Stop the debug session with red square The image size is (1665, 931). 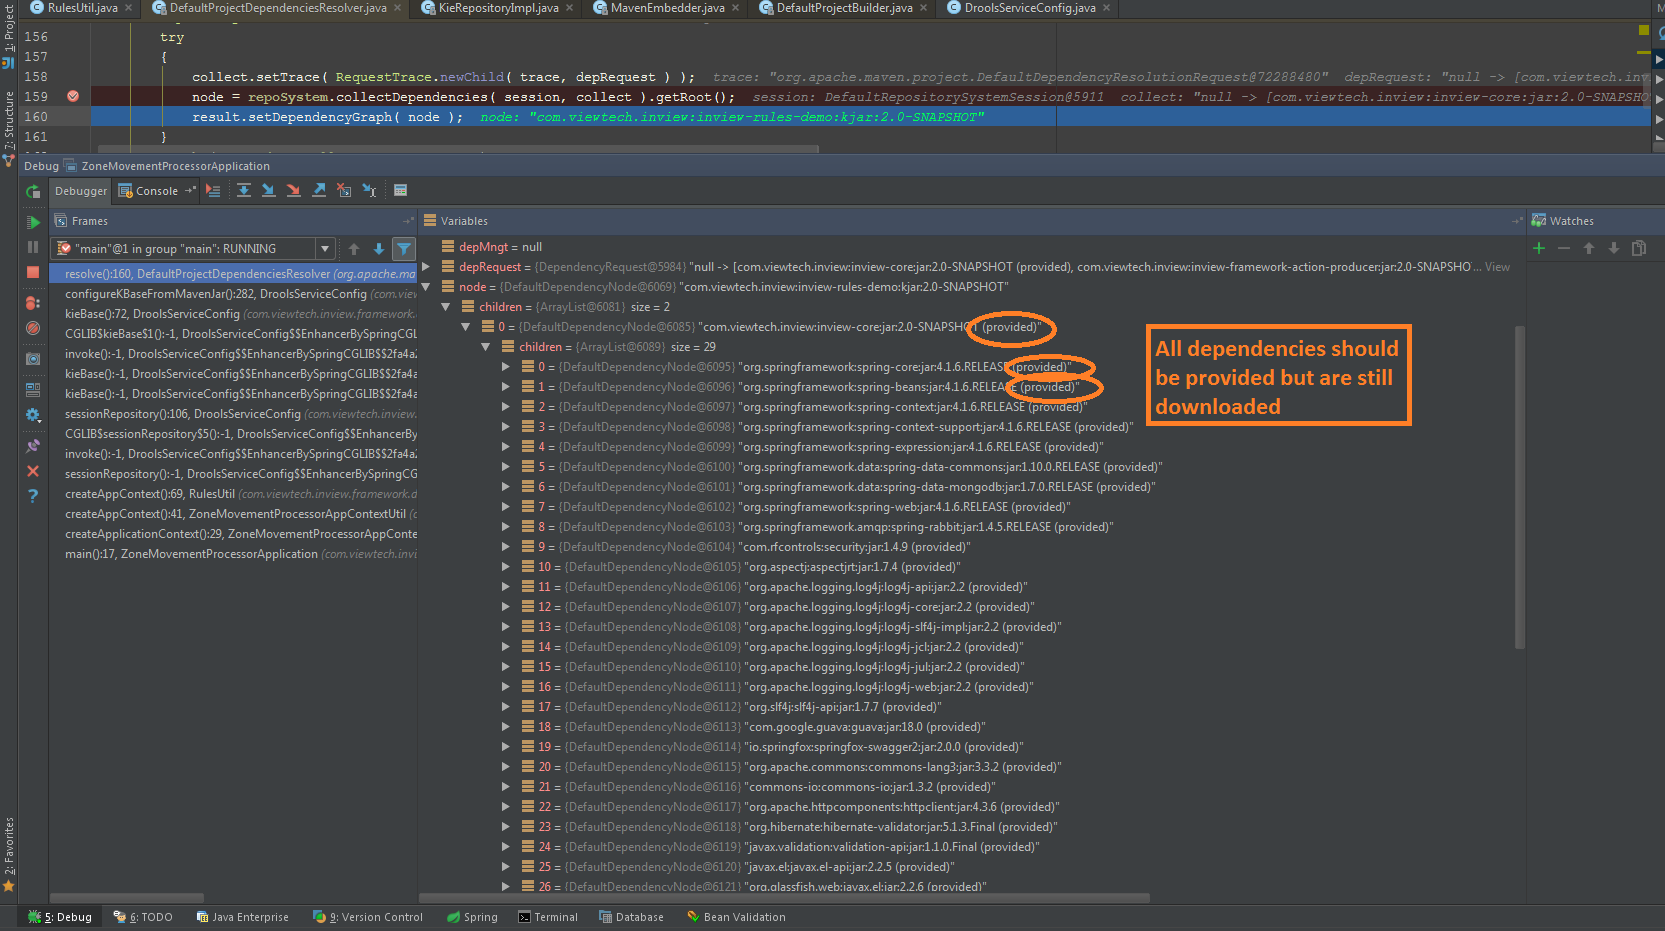coord(33,272)
